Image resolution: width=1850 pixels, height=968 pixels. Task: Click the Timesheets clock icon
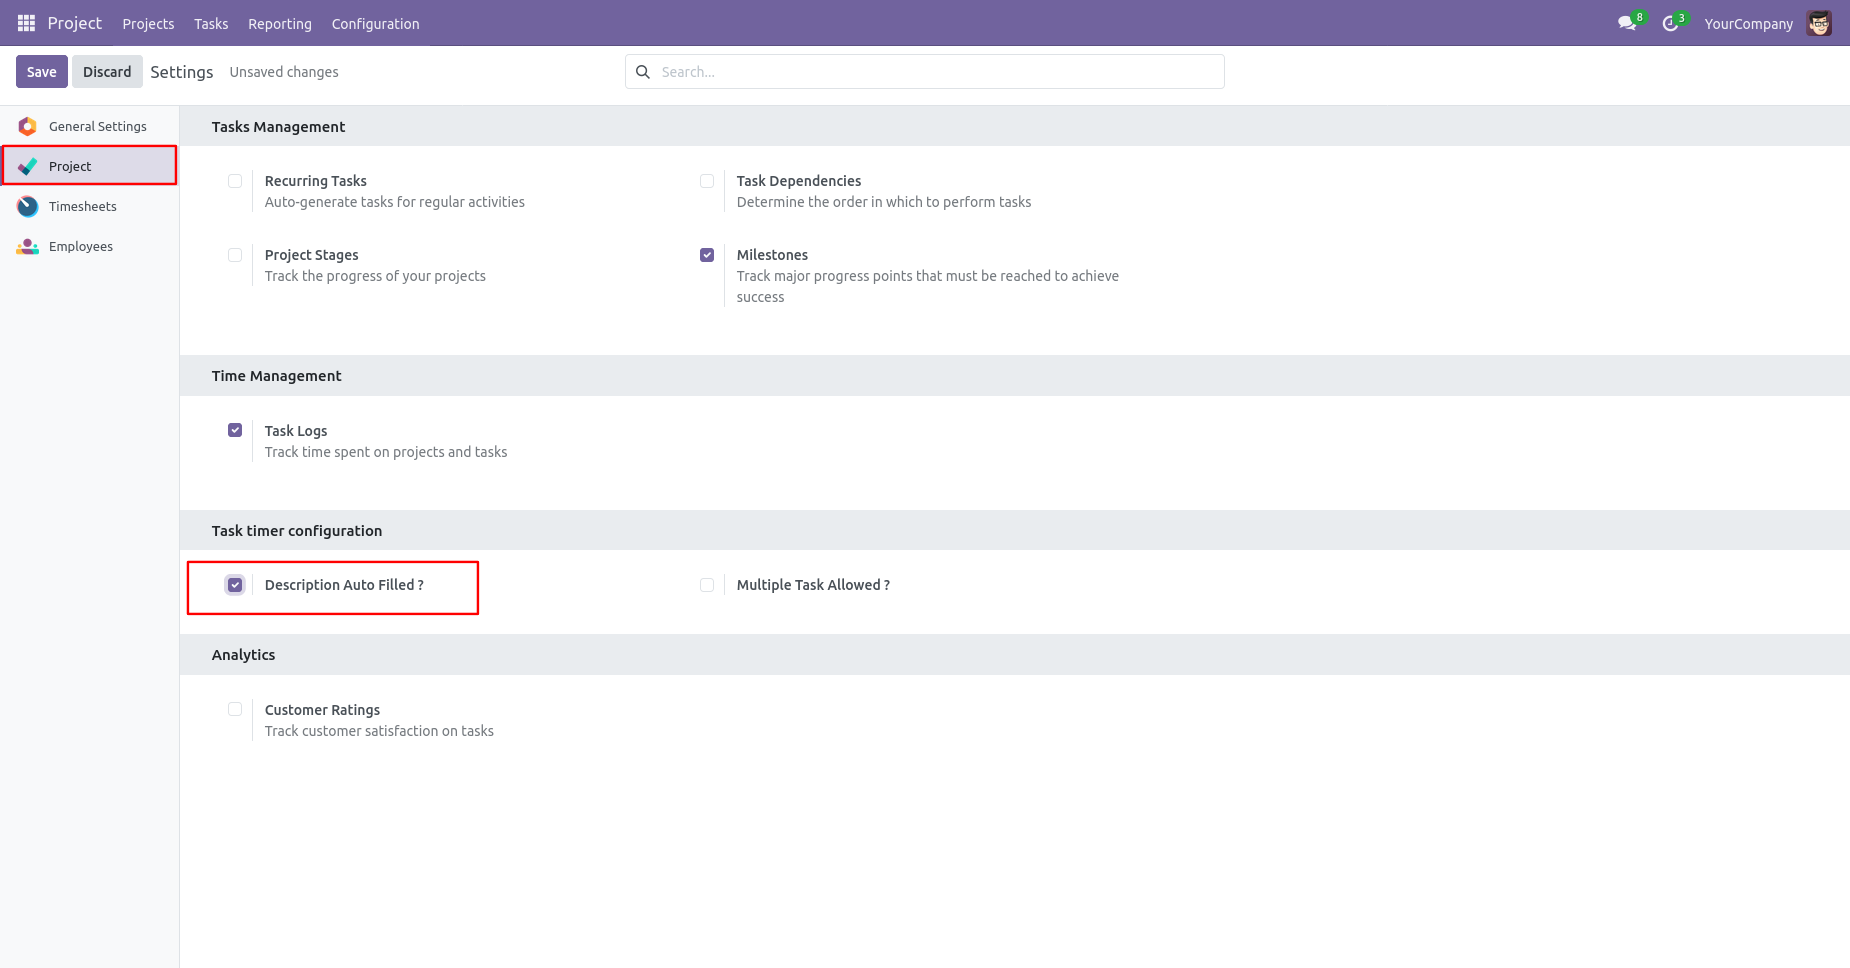28,206
